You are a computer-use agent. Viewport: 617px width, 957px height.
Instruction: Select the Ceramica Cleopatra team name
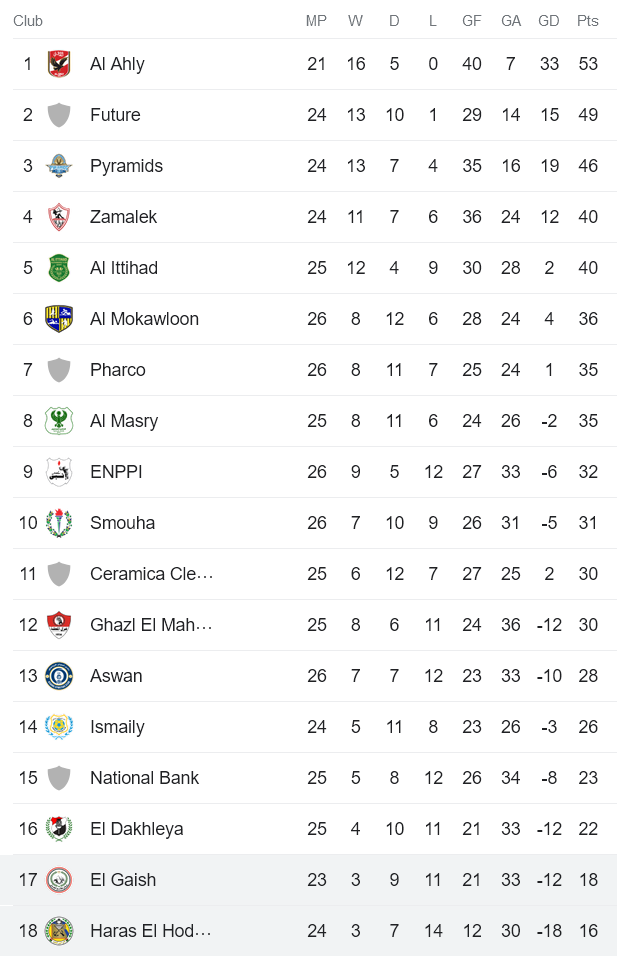coord(151,574)
